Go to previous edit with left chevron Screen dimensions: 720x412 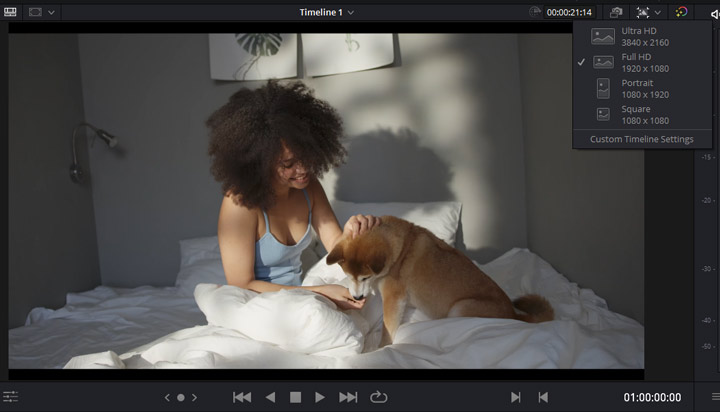pos(167,397)
